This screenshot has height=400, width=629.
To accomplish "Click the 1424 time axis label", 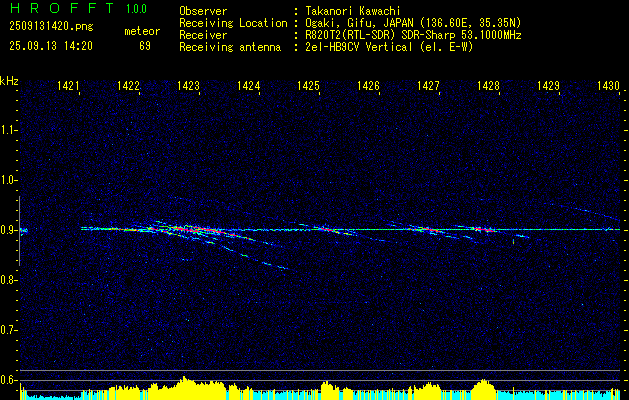I will click(248, 85).
